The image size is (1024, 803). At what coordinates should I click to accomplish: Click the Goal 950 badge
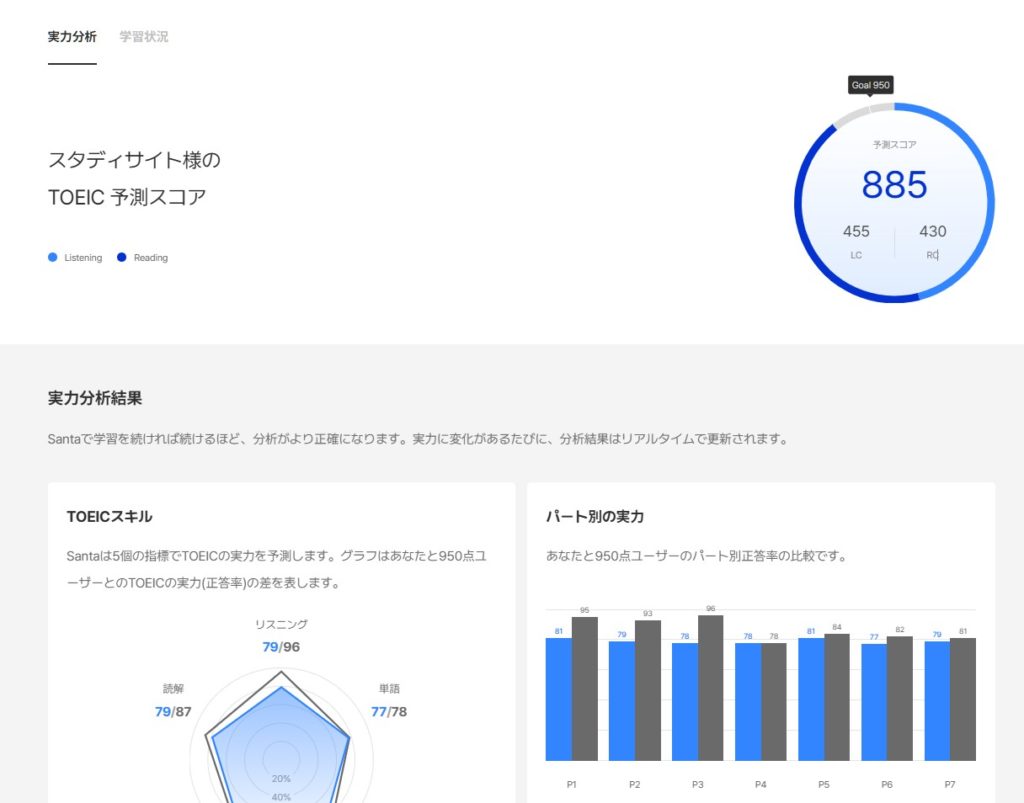[869, 85]
